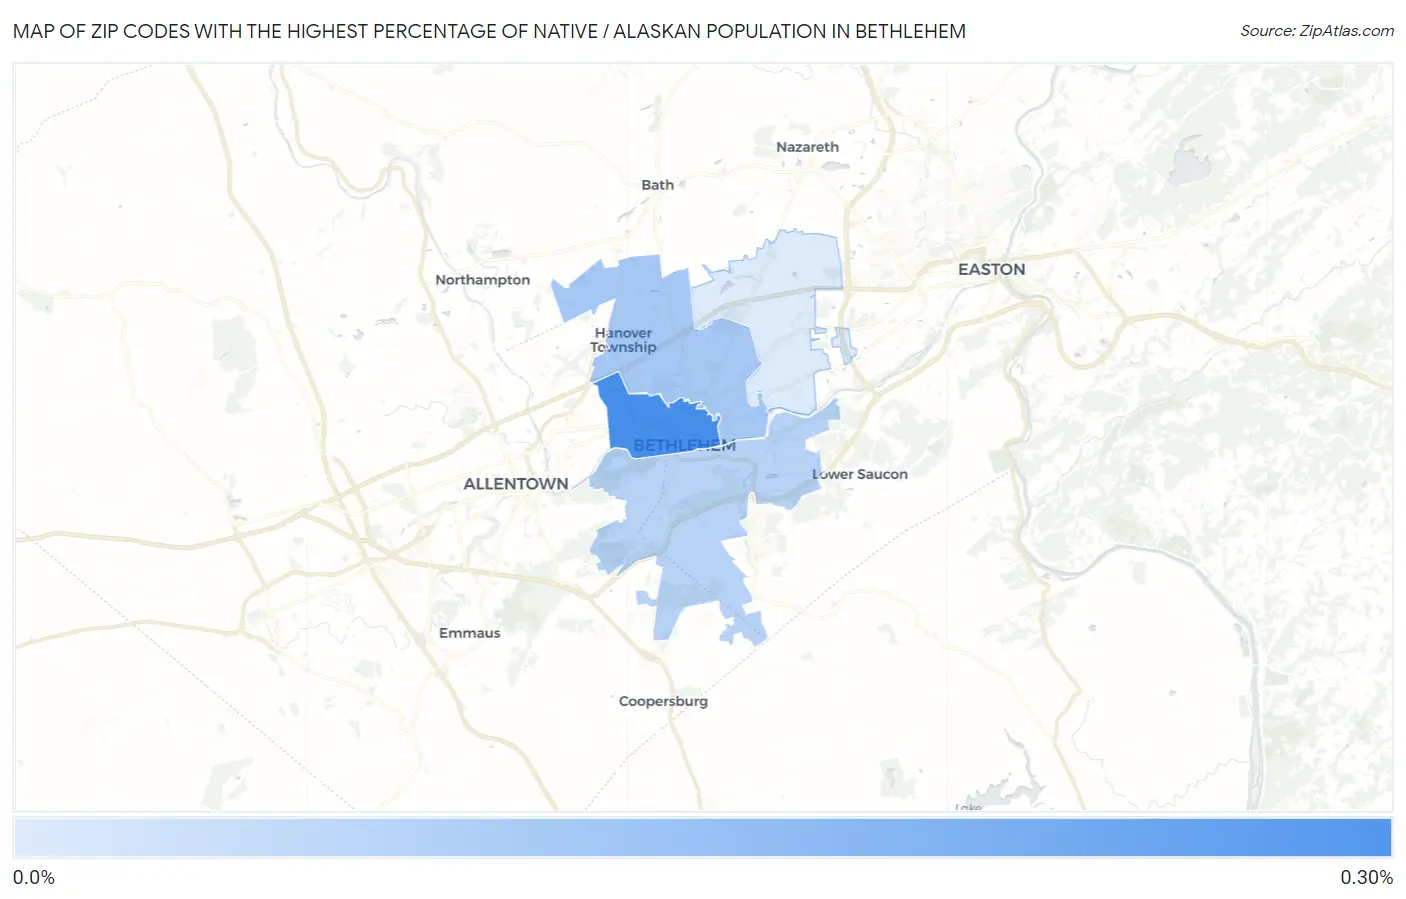Select the Northampton label on map

482,280
